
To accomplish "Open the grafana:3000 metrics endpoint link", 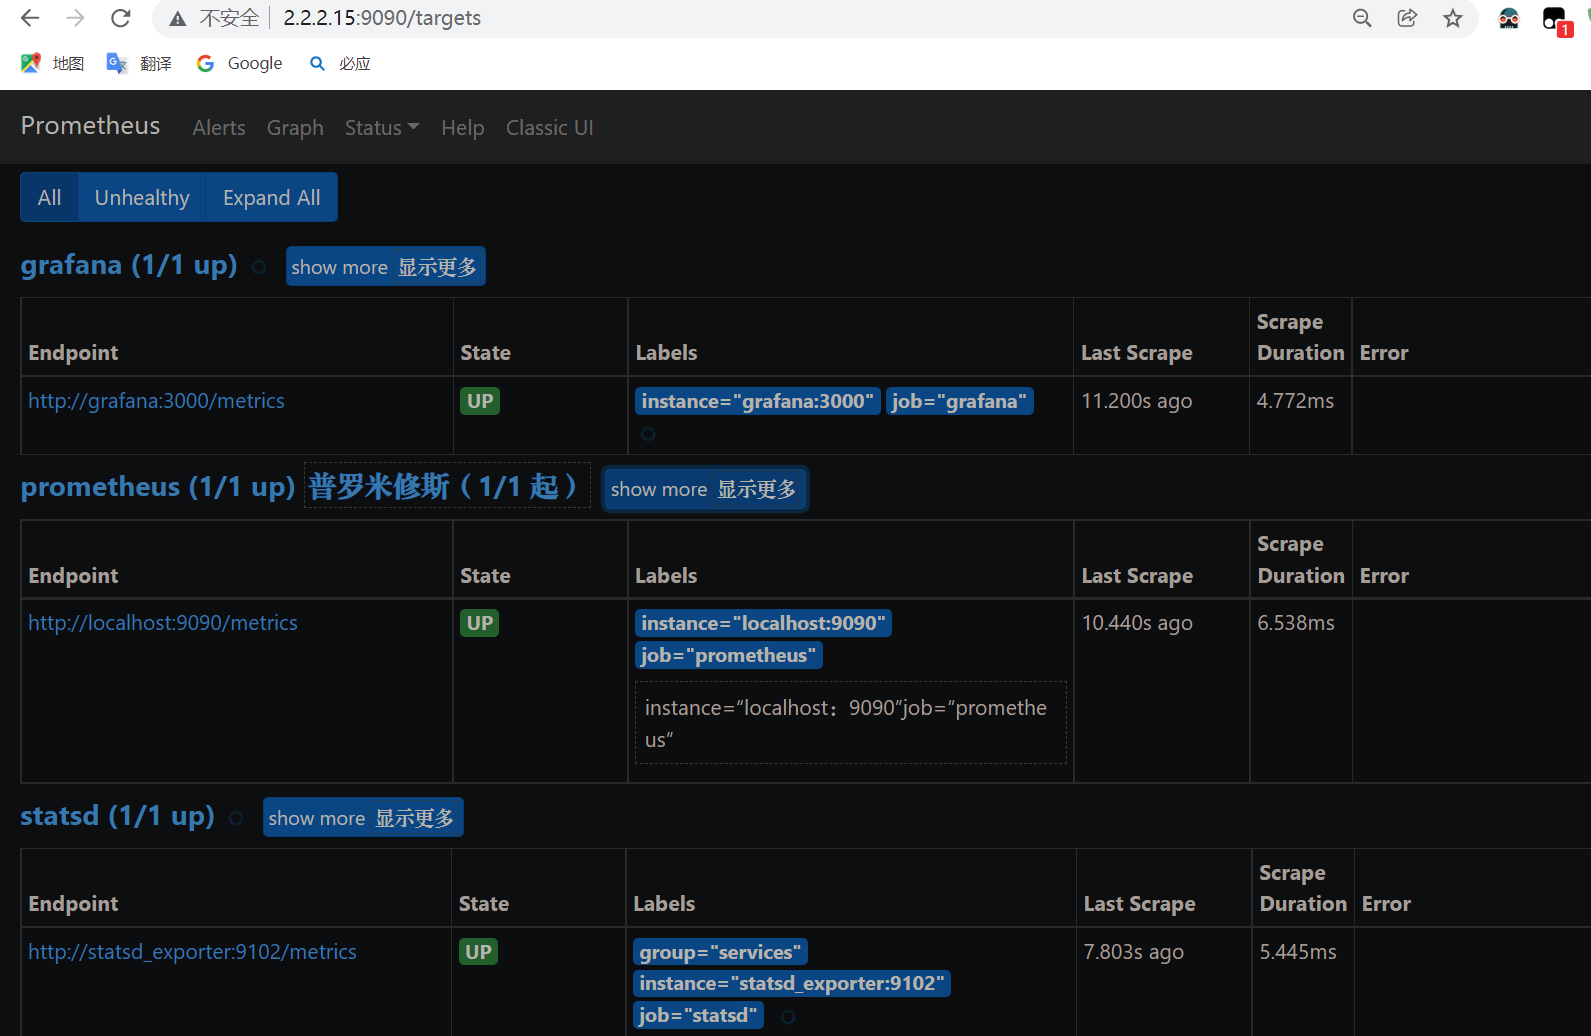I will (x=156, y=401).
